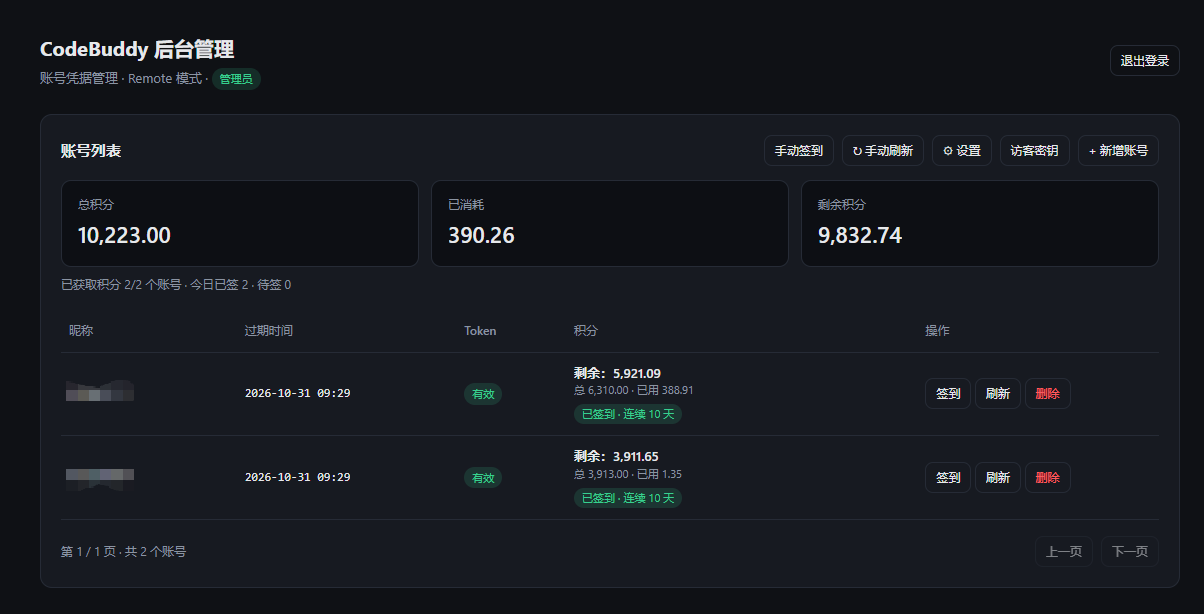Image resolution: width=1204 pixels, height=614 pixels.
Task: Click the 手动刷新 button with refresh icon
Action: (882, 151)
